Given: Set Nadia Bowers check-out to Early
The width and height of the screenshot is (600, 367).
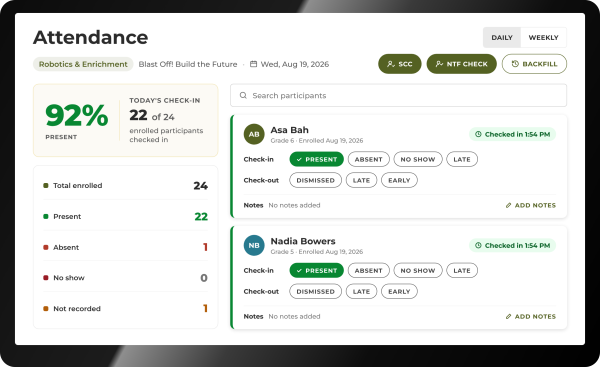Looking at the screenshot, I should (x=399, y=291).
